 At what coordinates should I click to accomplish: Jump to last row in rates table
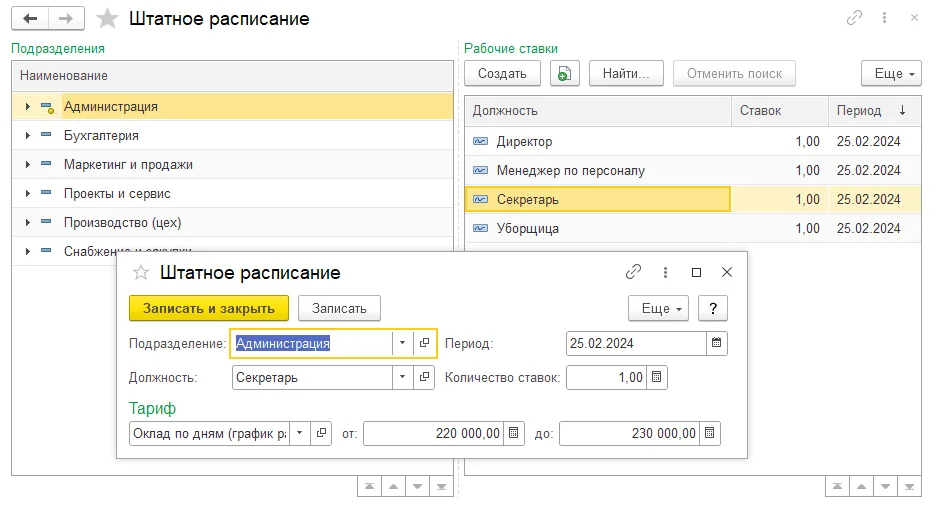click(x=909, y=486)
